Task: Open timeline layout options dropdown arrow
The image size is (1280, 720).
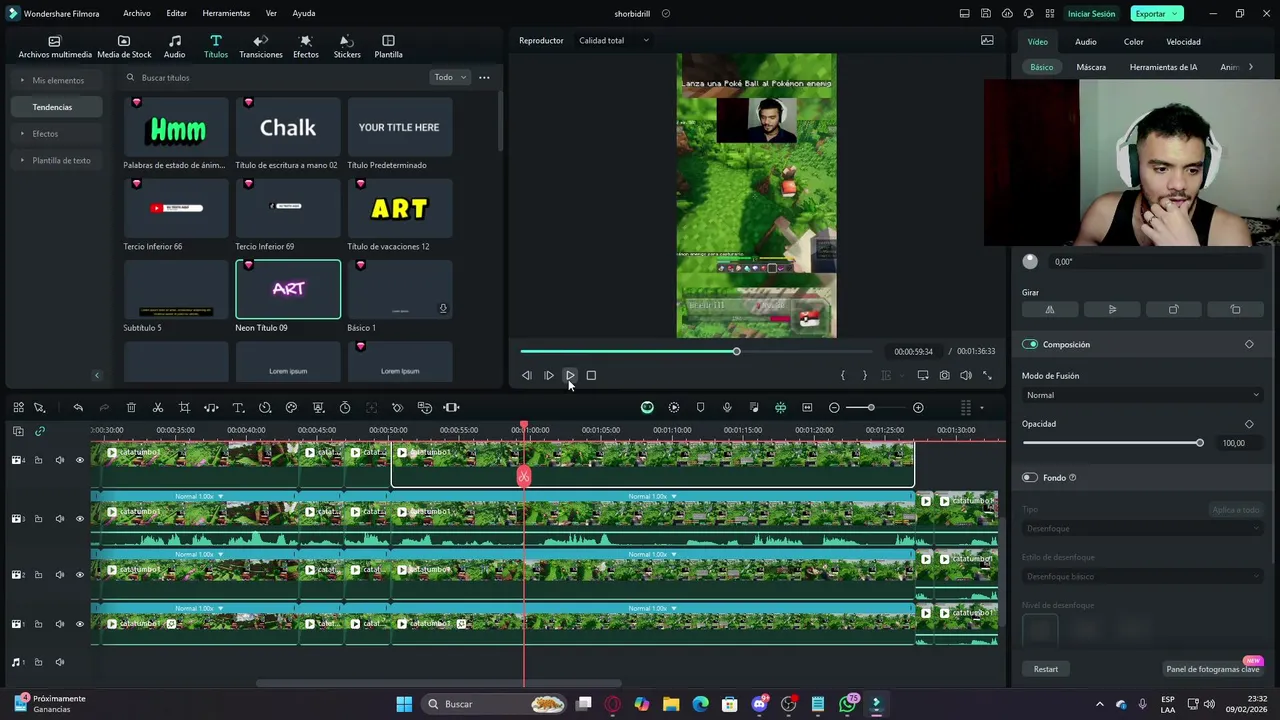Action: tap(982, 407)
